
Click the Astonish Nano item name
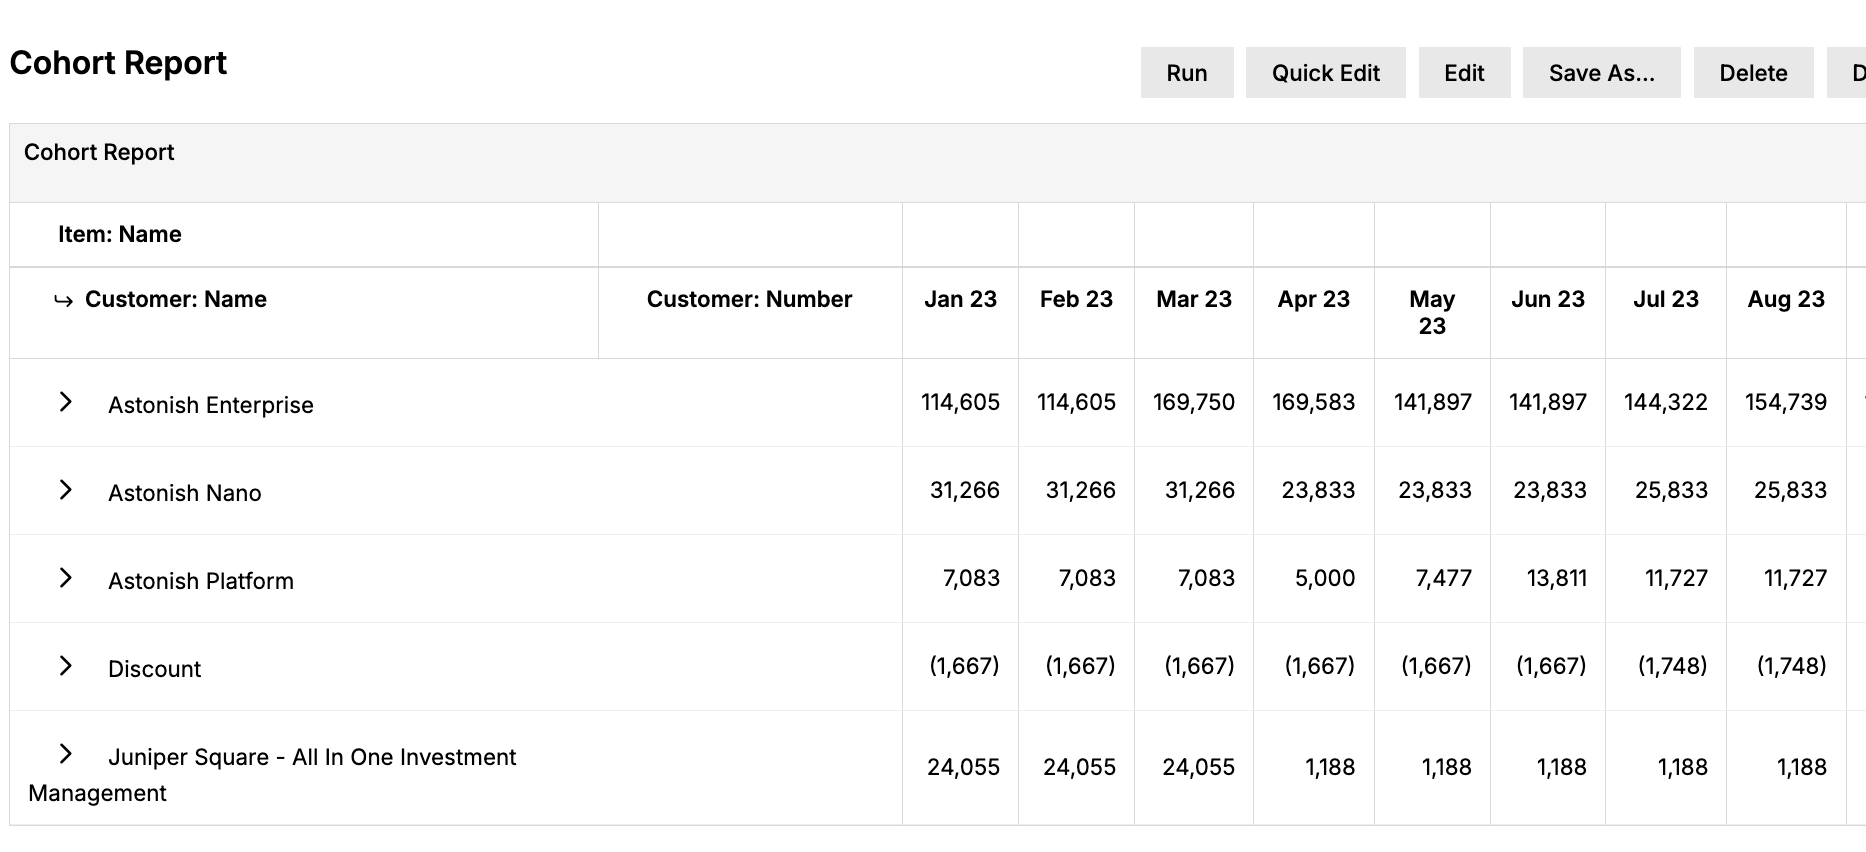(x=185, y=493)
